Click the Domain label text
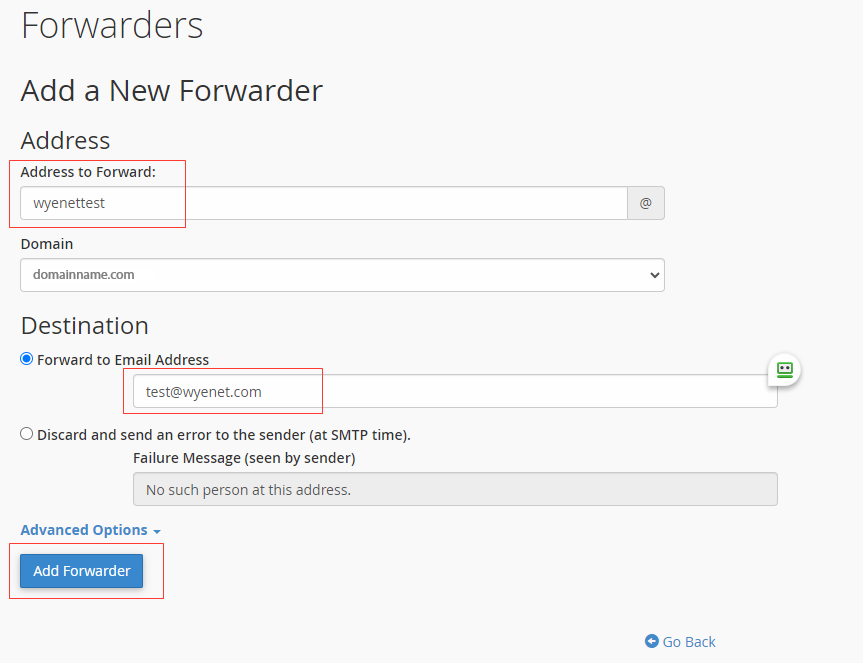Screen dimensions: 863x663 47,244
